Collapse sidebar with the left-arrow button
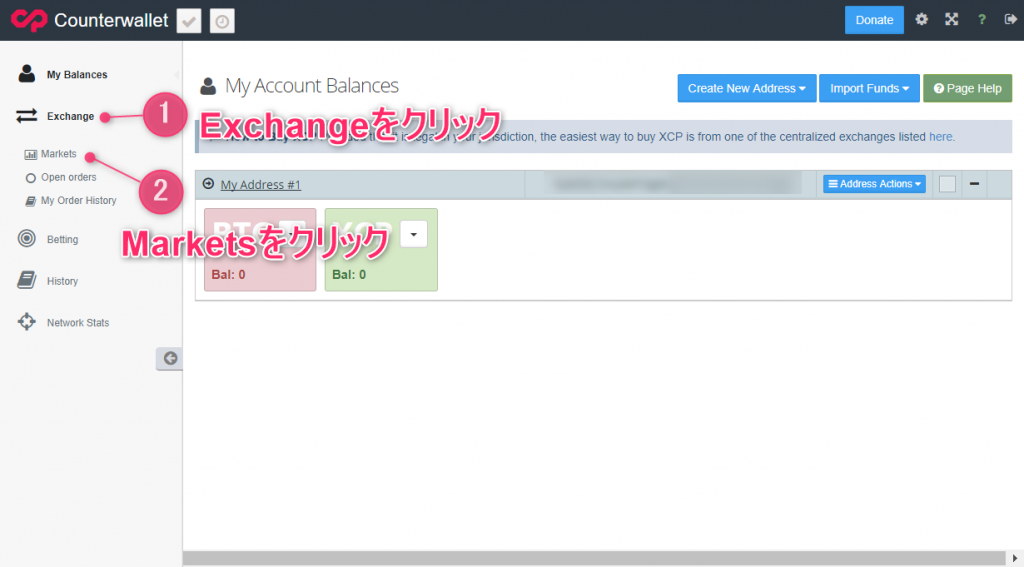This screenshot has width=1024, height=567. pyautogui.click(x=170, y=358)
